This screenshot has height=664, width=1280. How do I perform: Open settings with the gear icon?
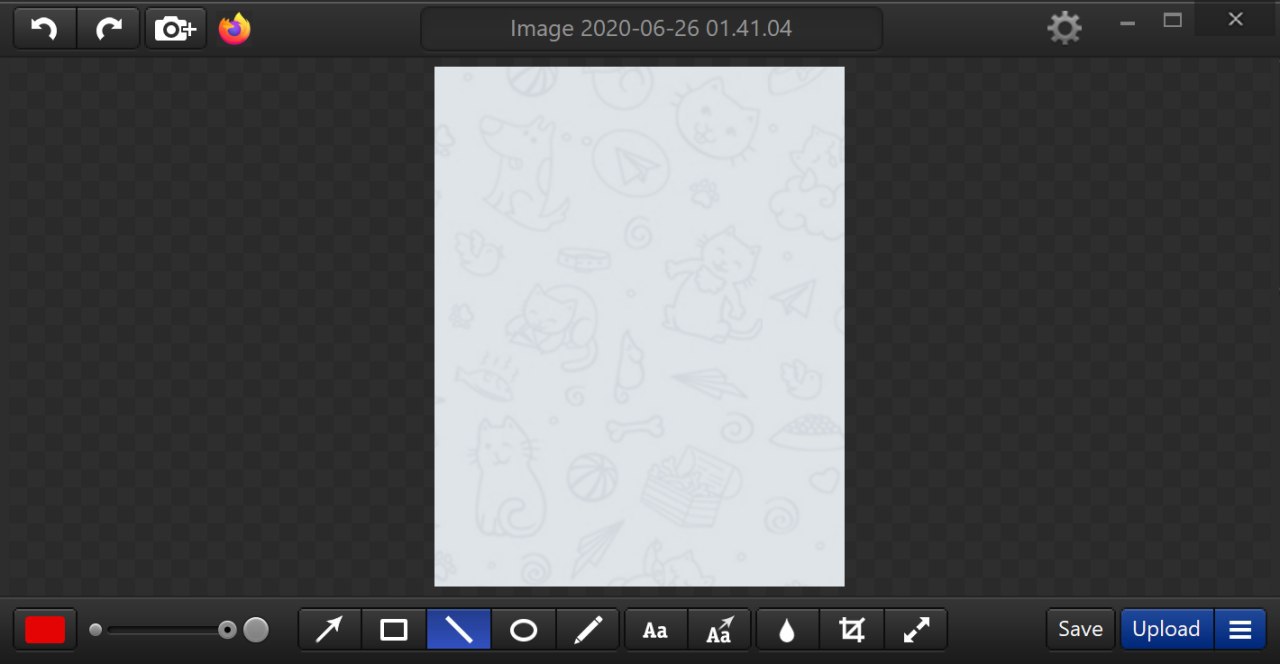pyautogui.click(x=1064, y=28)
